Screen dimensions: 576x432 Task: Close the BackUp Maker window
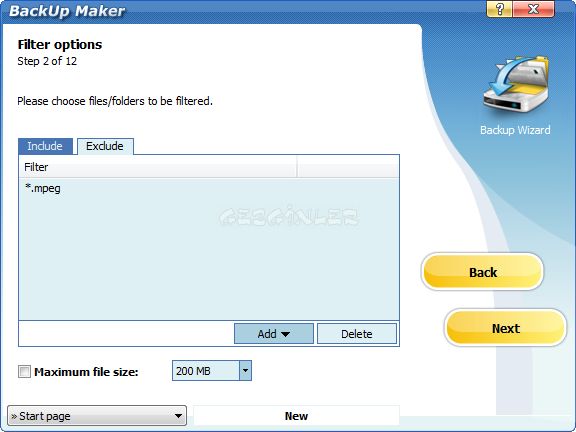(533, 9)
